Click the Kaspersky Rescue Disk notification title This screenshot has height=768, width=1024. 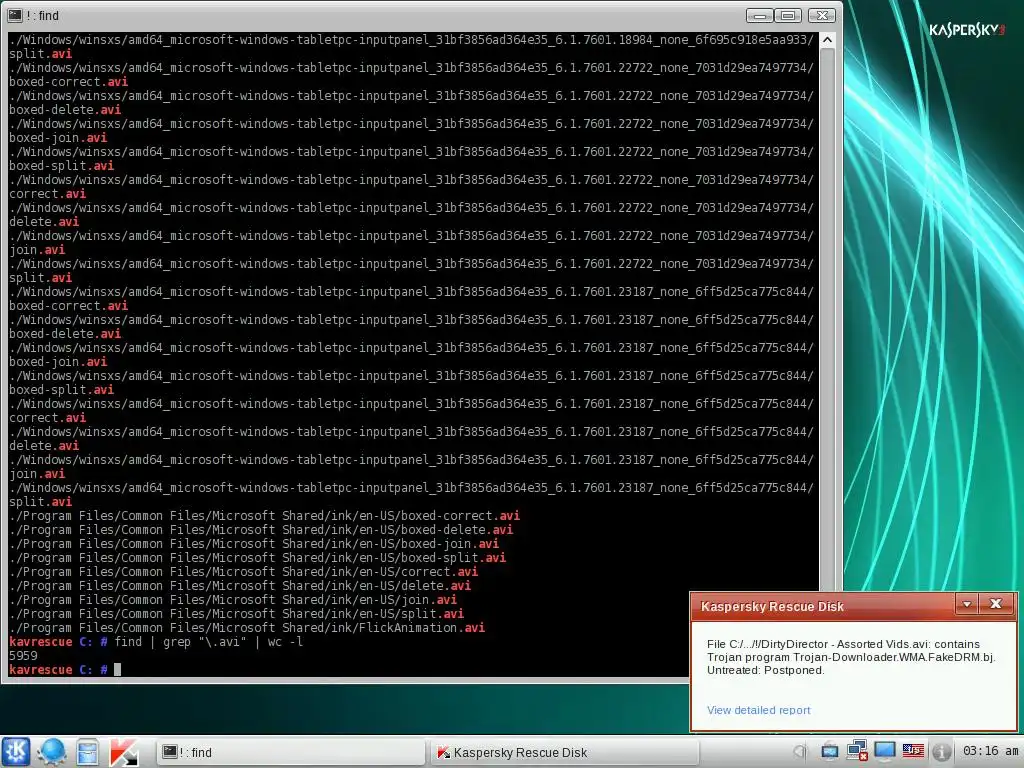[772, 606]
